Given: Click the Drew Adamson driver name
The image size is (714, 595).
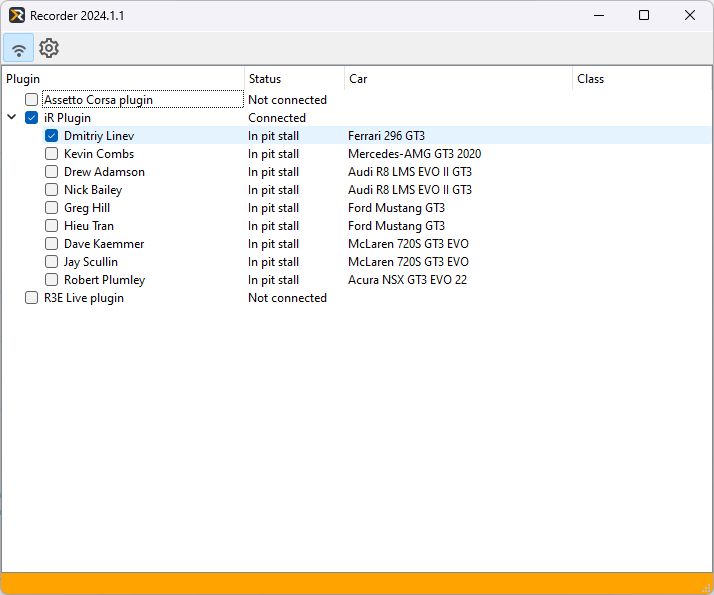Looking at the screenshot, I should coord(104,172).
